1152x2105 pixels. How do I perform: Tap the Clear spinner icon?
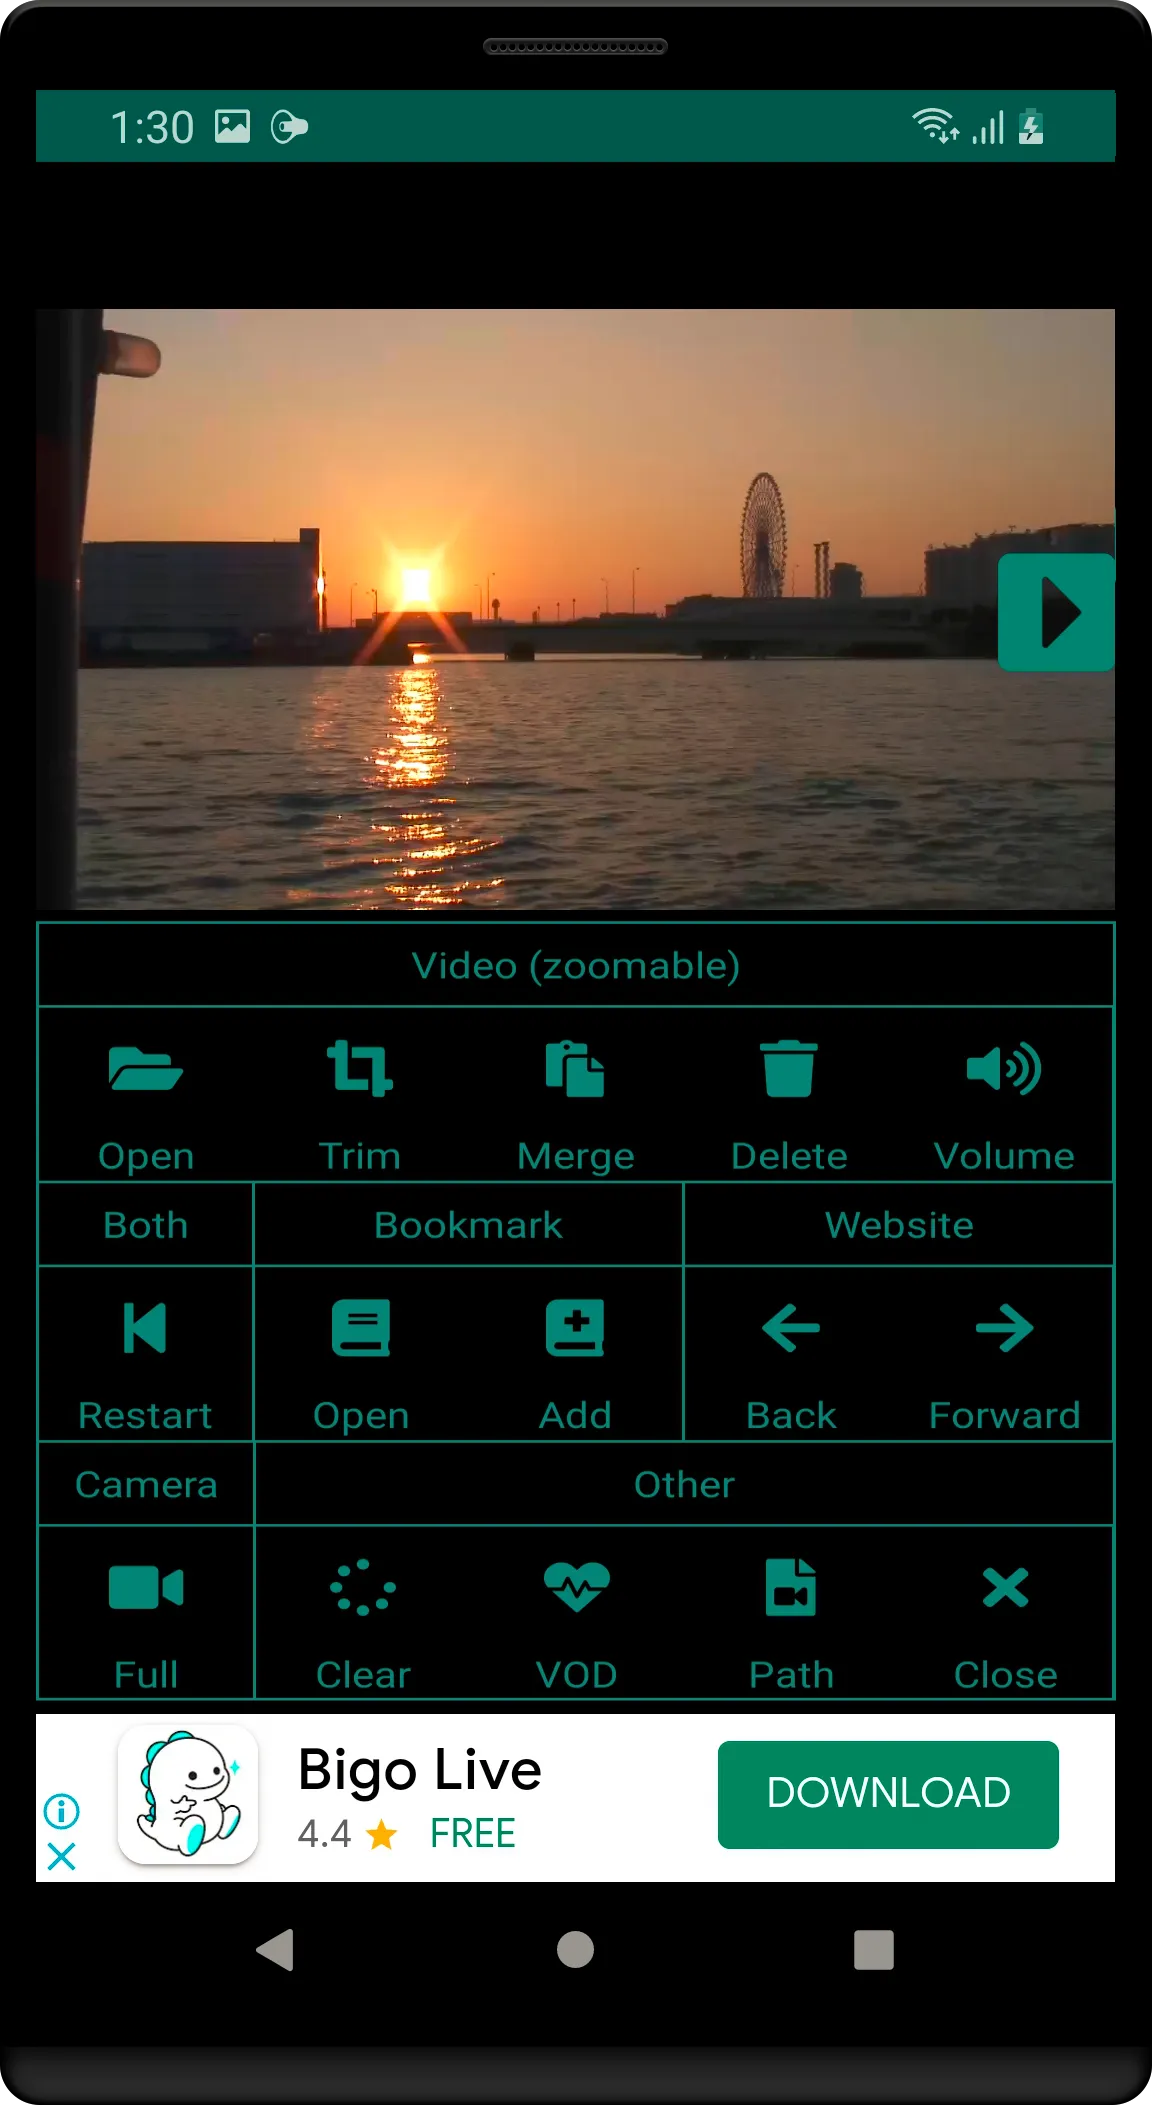pos(363,1587)
